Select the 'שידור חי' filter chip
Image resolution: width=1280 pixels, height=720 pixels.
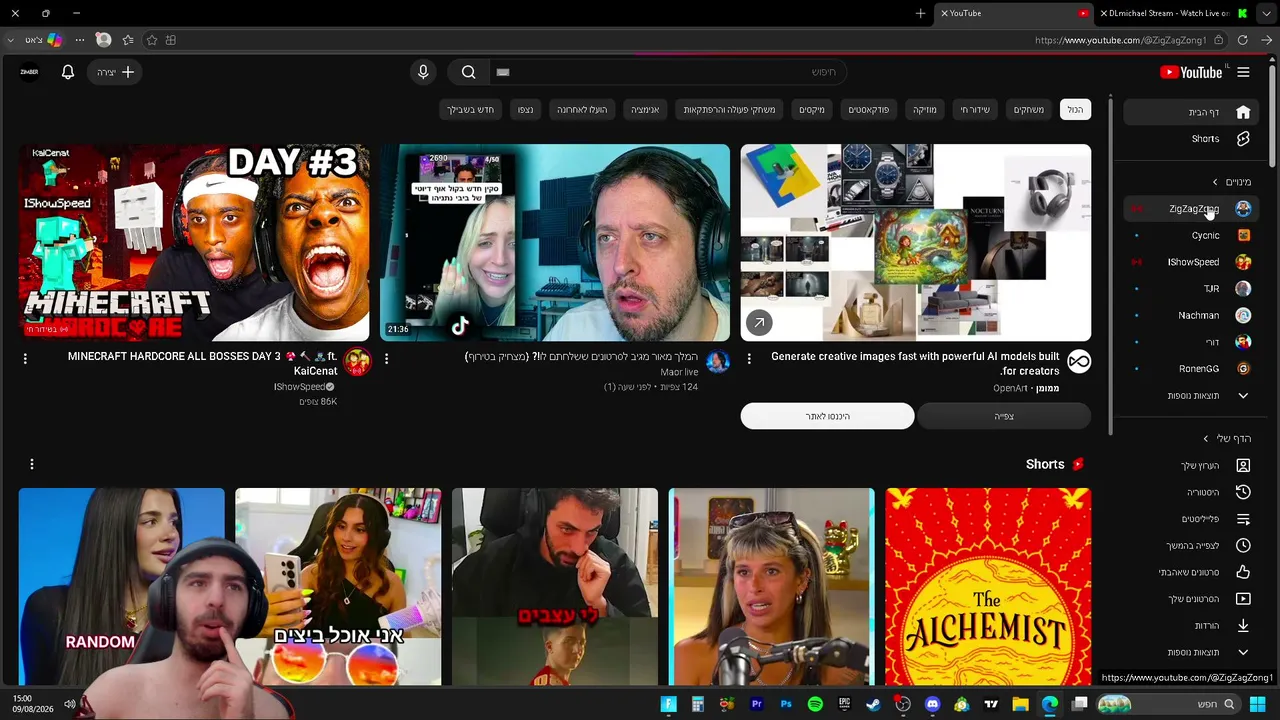[975, 110]
